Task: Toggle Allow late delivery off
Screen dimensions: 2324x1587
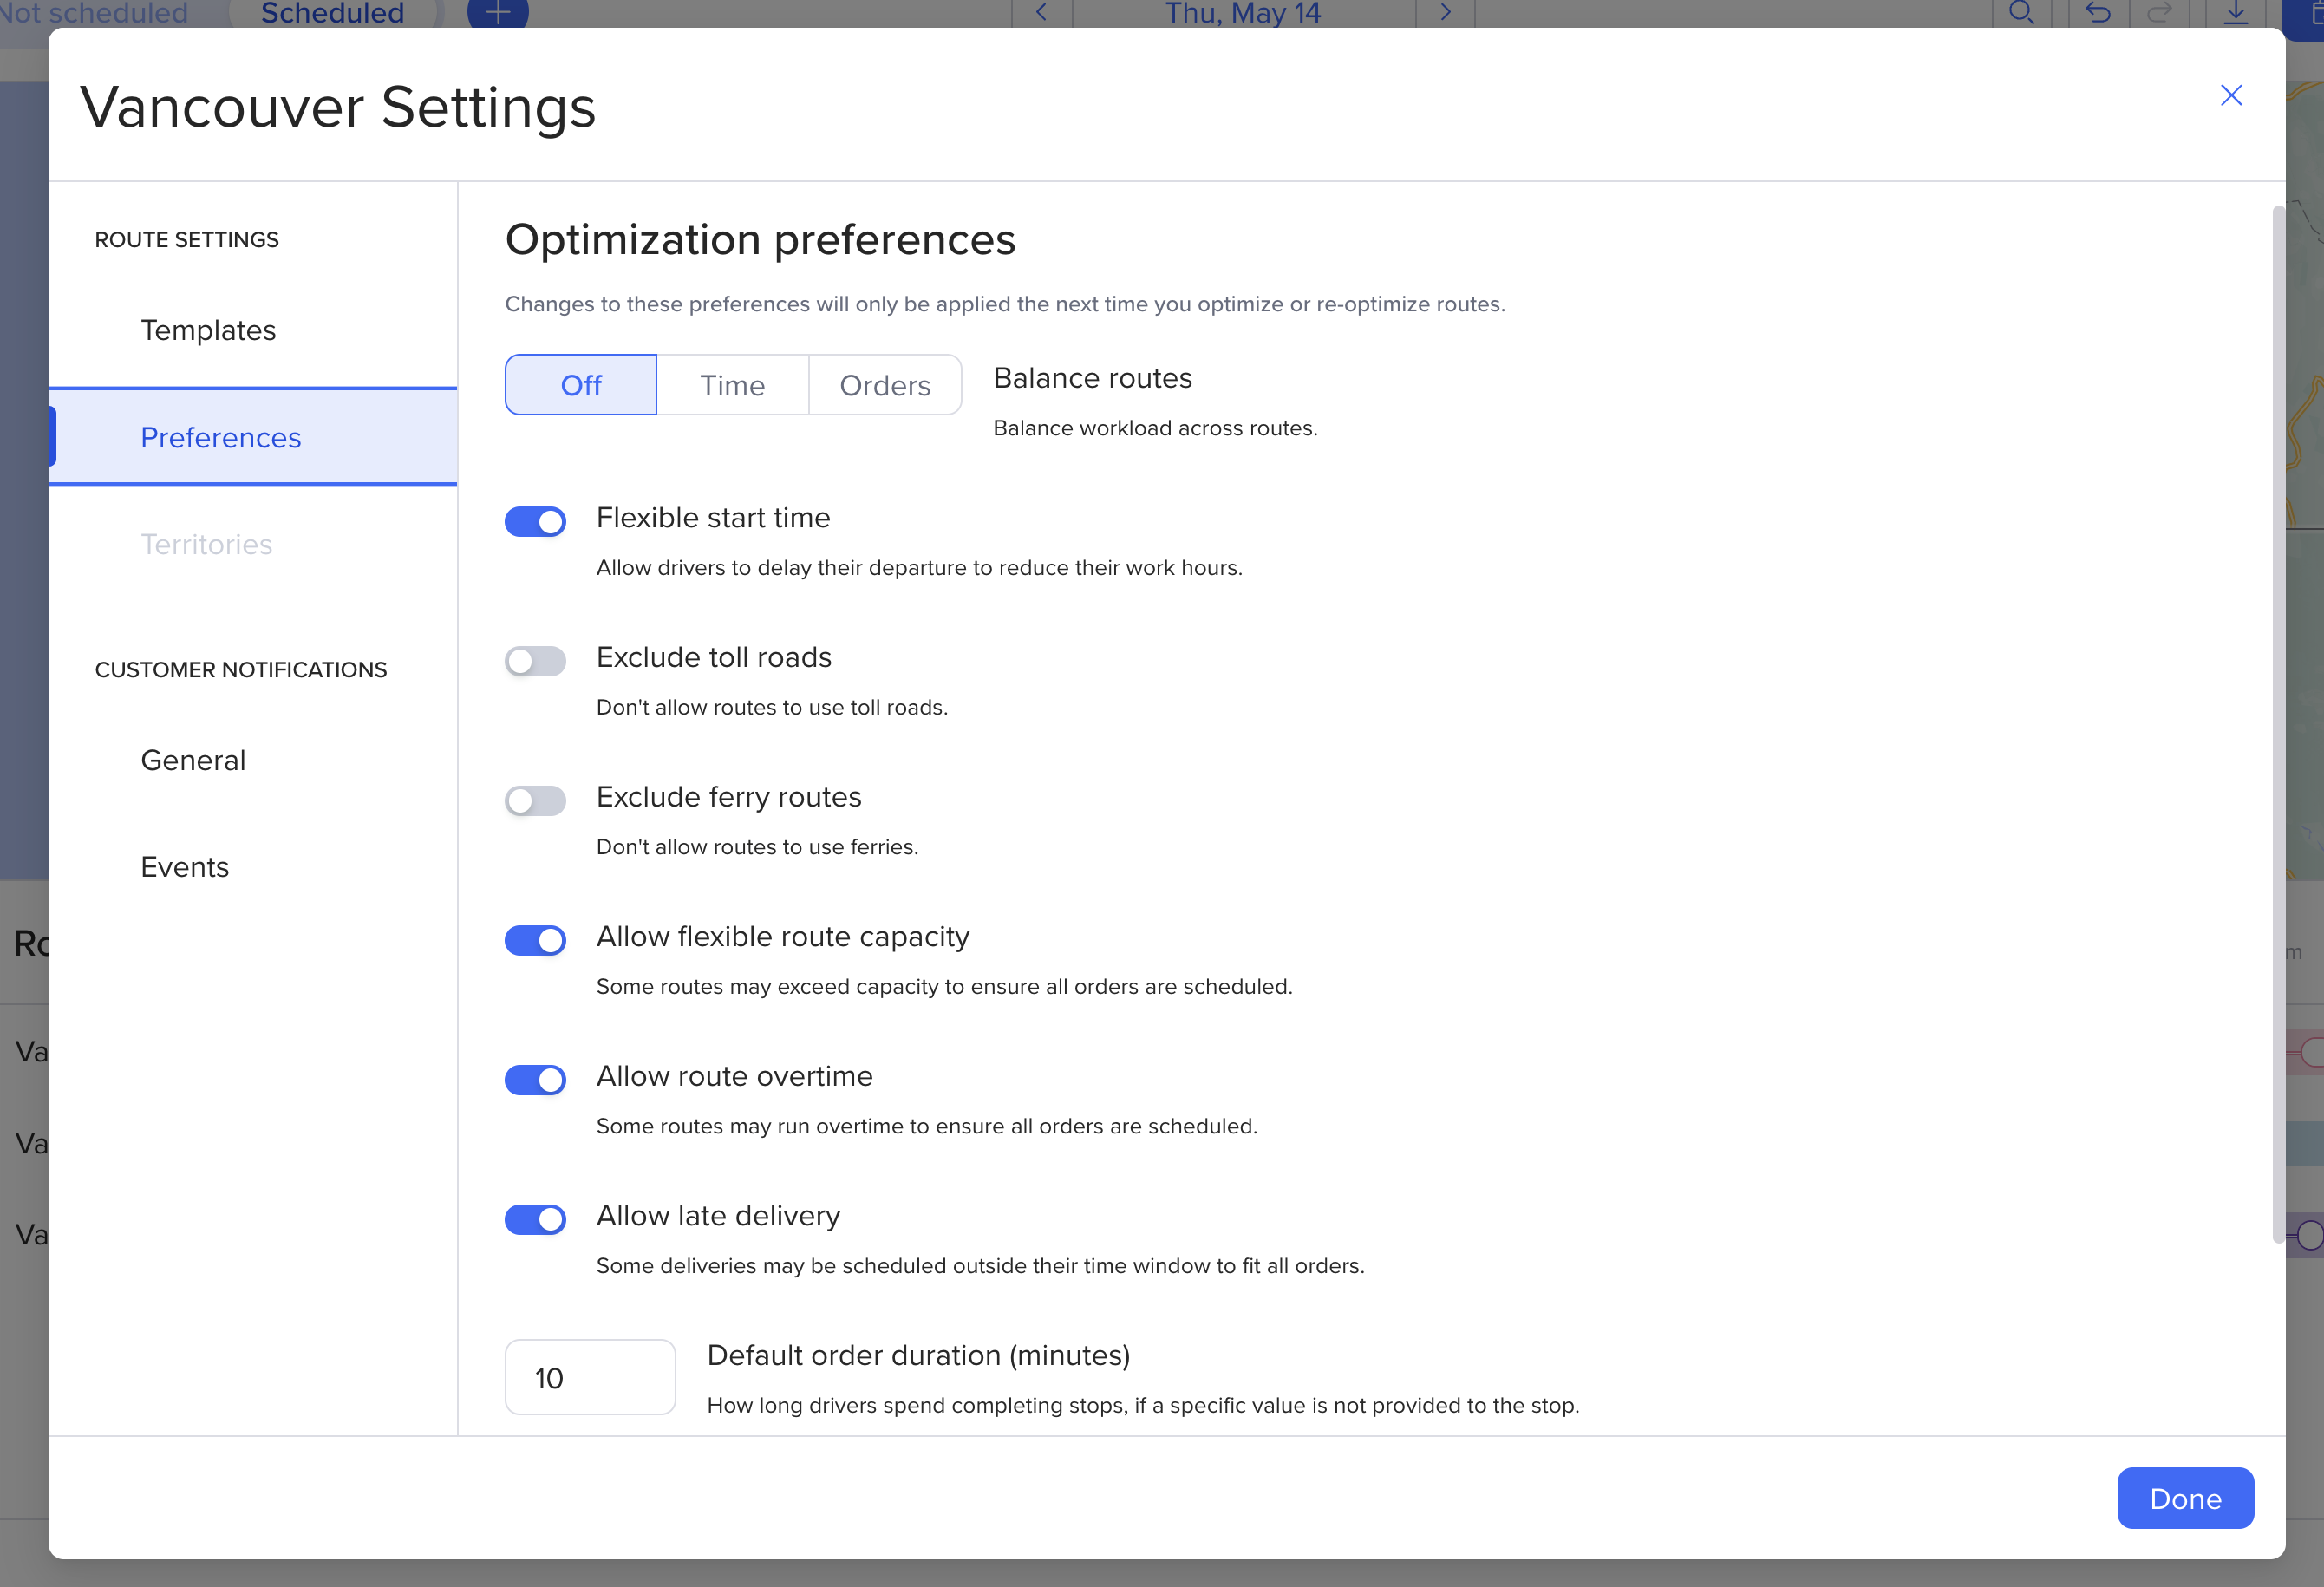Action: coord(535,1219)
